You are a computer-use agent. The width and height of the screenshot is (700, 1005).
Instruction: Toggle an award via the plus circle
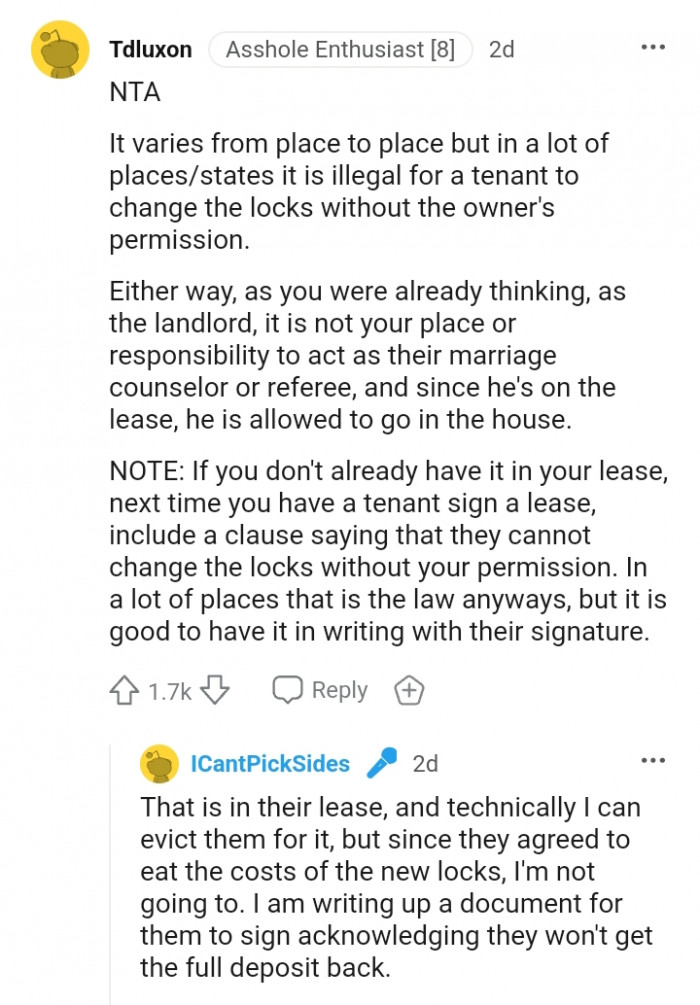tap(409, 689)
